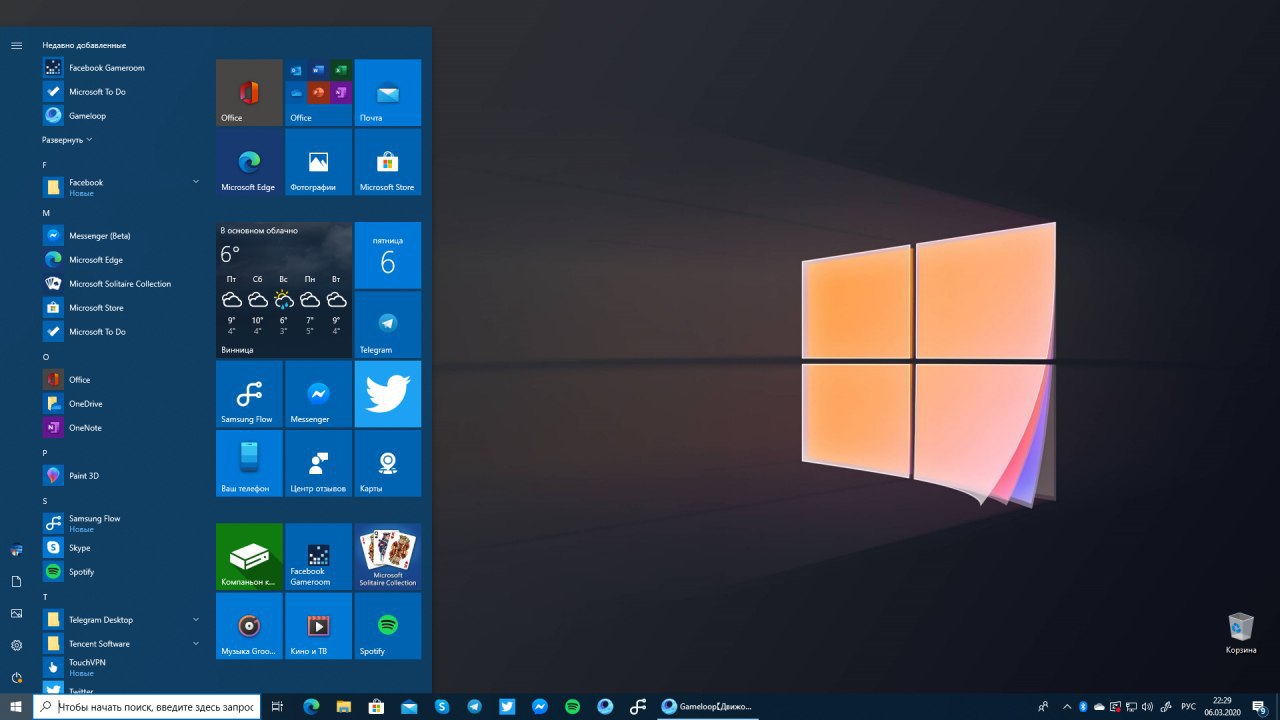The width and height of the screenshot is (1280, 720).
Task: Select the Корзина recycle bin on desktop
Action: click(1241, 634)
